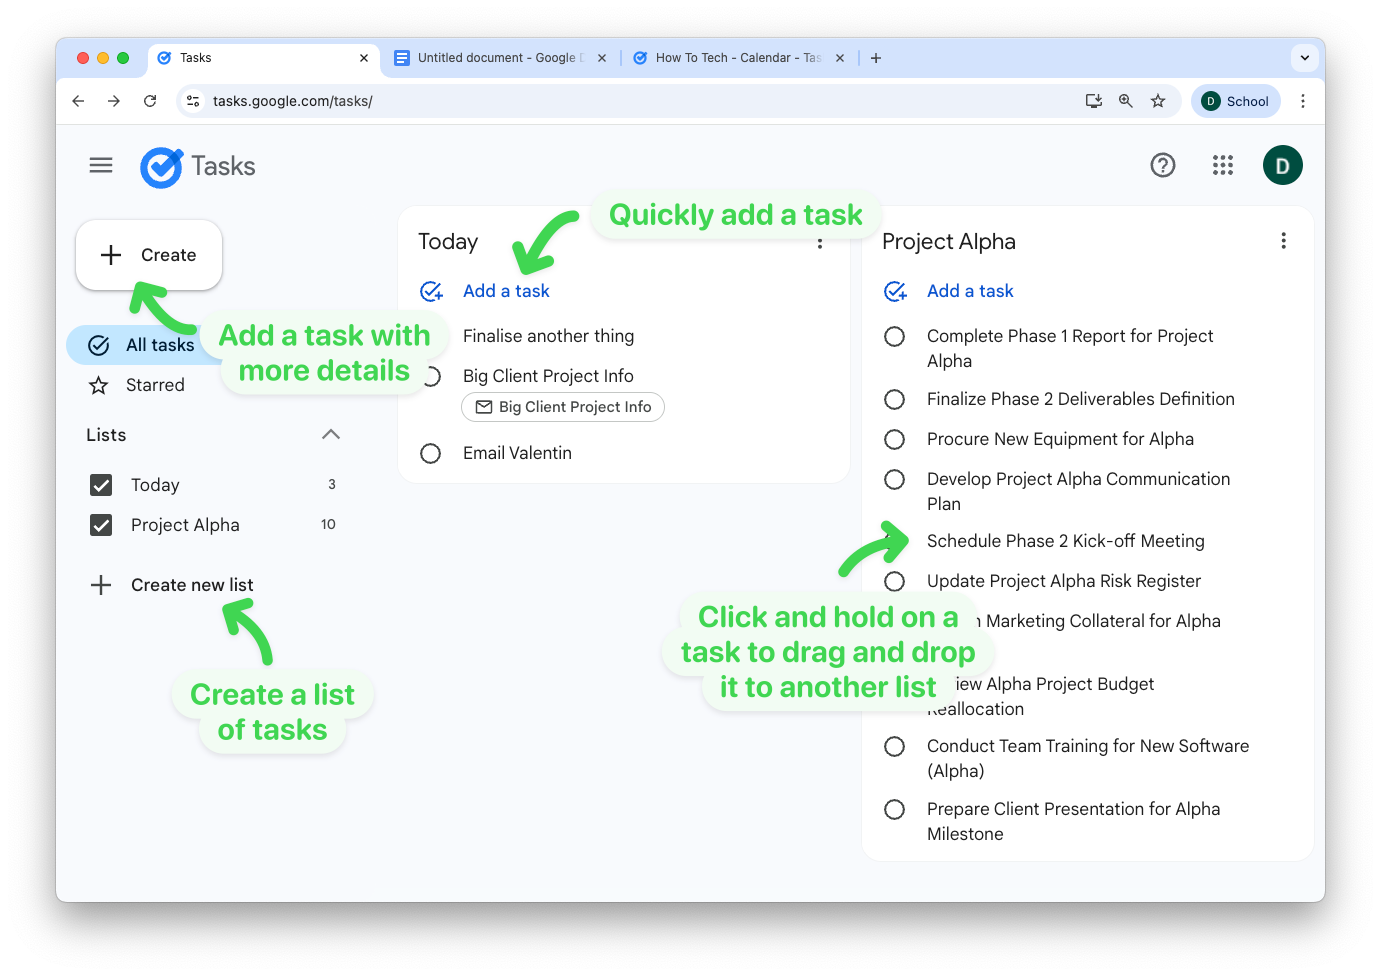1381x976 pixels.
Task: Open the Project Alpha list options menu
Action: pos(1283,241)
